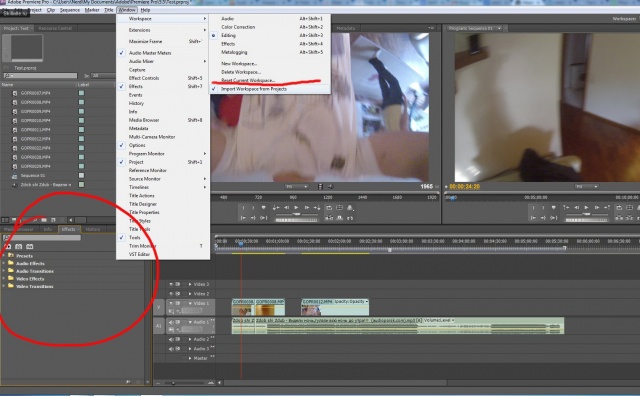
Task: Mute Audio 1 track speaker toggle
Action: (171, 322)
